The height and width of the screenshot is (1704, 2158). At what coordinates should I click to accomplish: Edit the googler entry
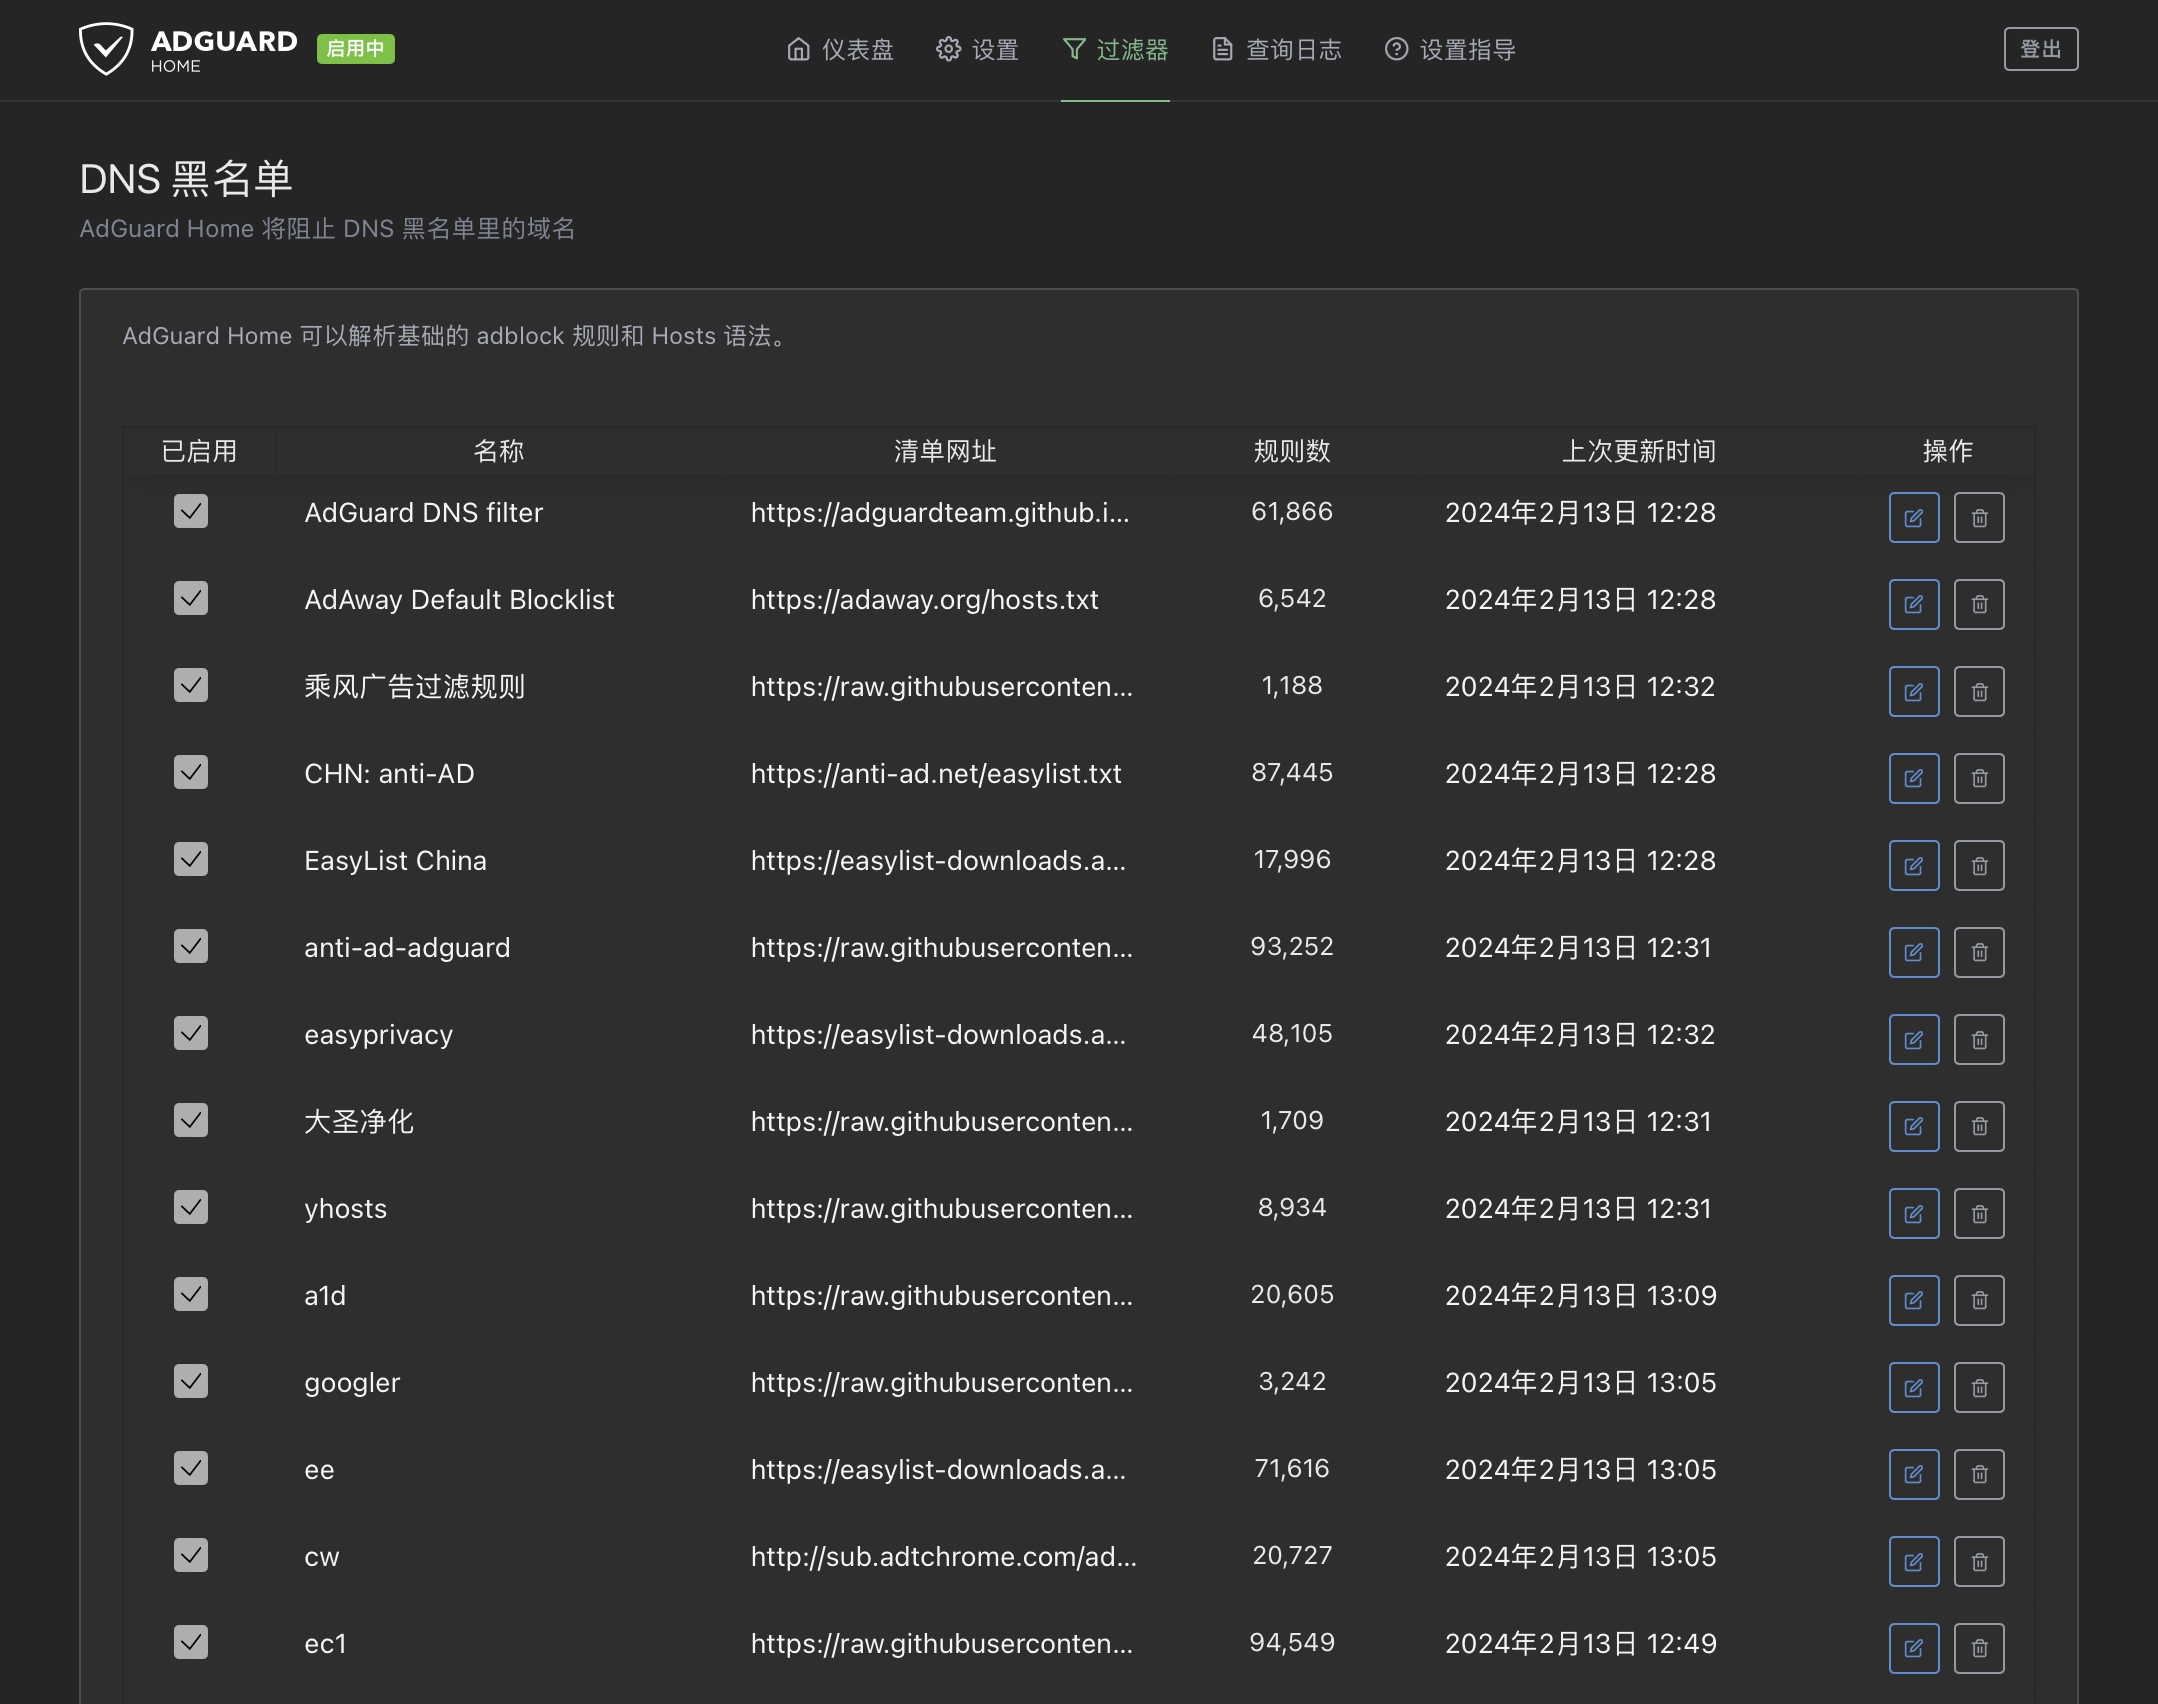tap(1913, 1387)
